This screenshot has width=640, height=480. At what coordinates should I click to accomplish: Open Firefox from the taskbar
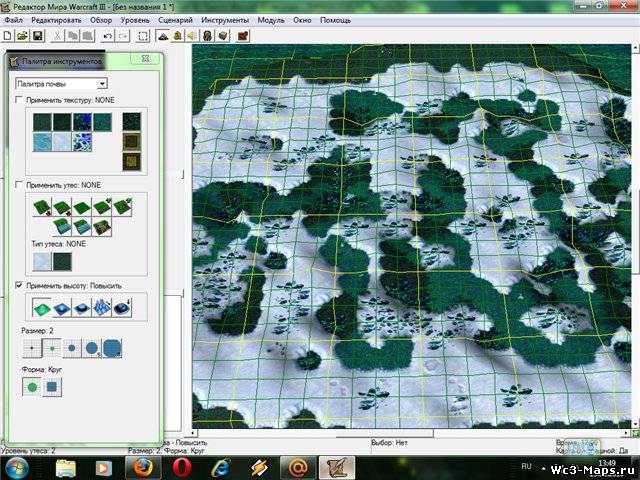[143, 466]
